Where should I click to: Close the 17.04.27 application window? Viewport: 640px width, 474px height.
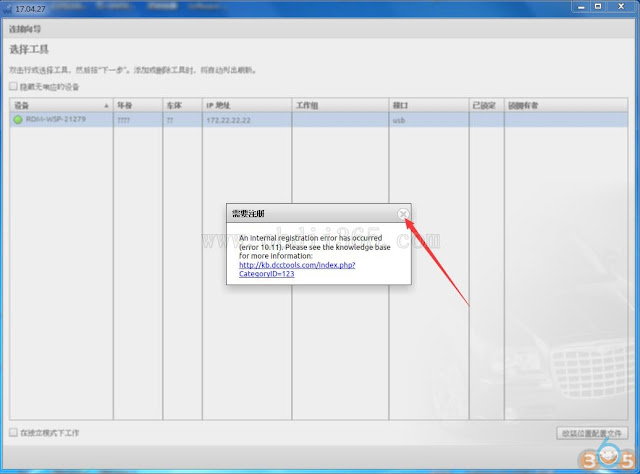pos(621,7)
